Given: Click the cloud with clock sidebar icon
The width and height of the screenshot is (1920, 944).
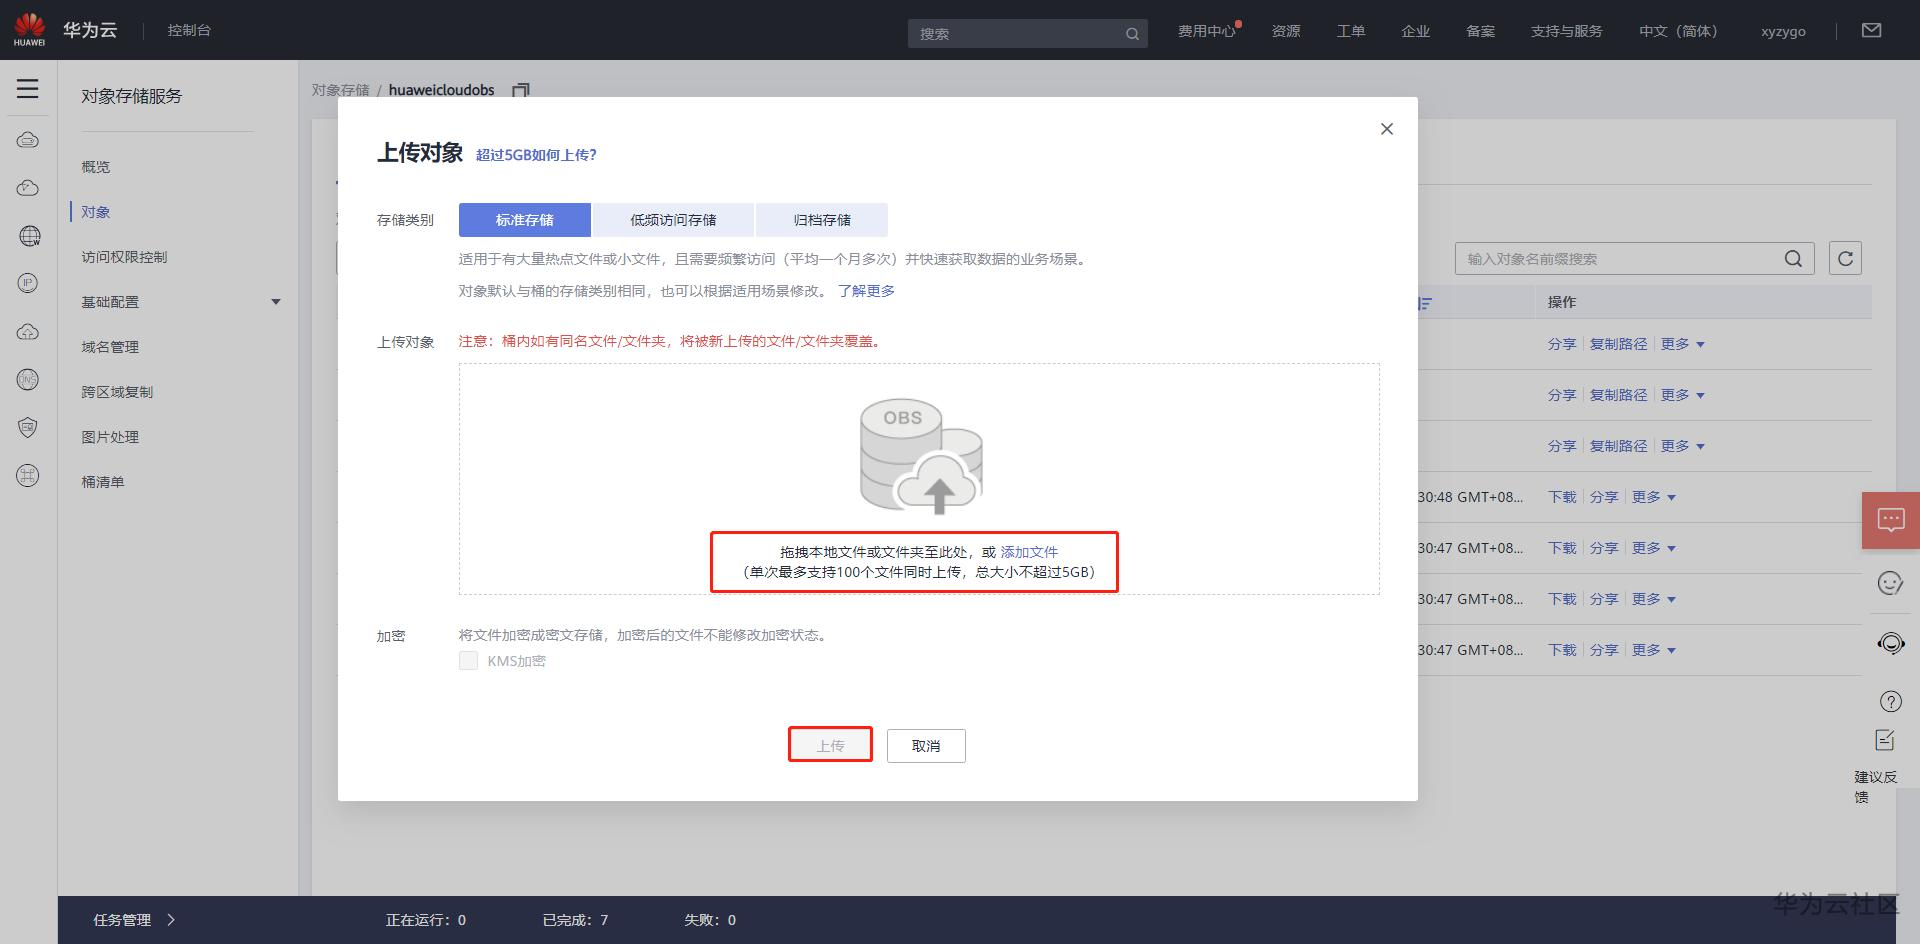Looking at the screenshot, I should (x=28, y=188).
